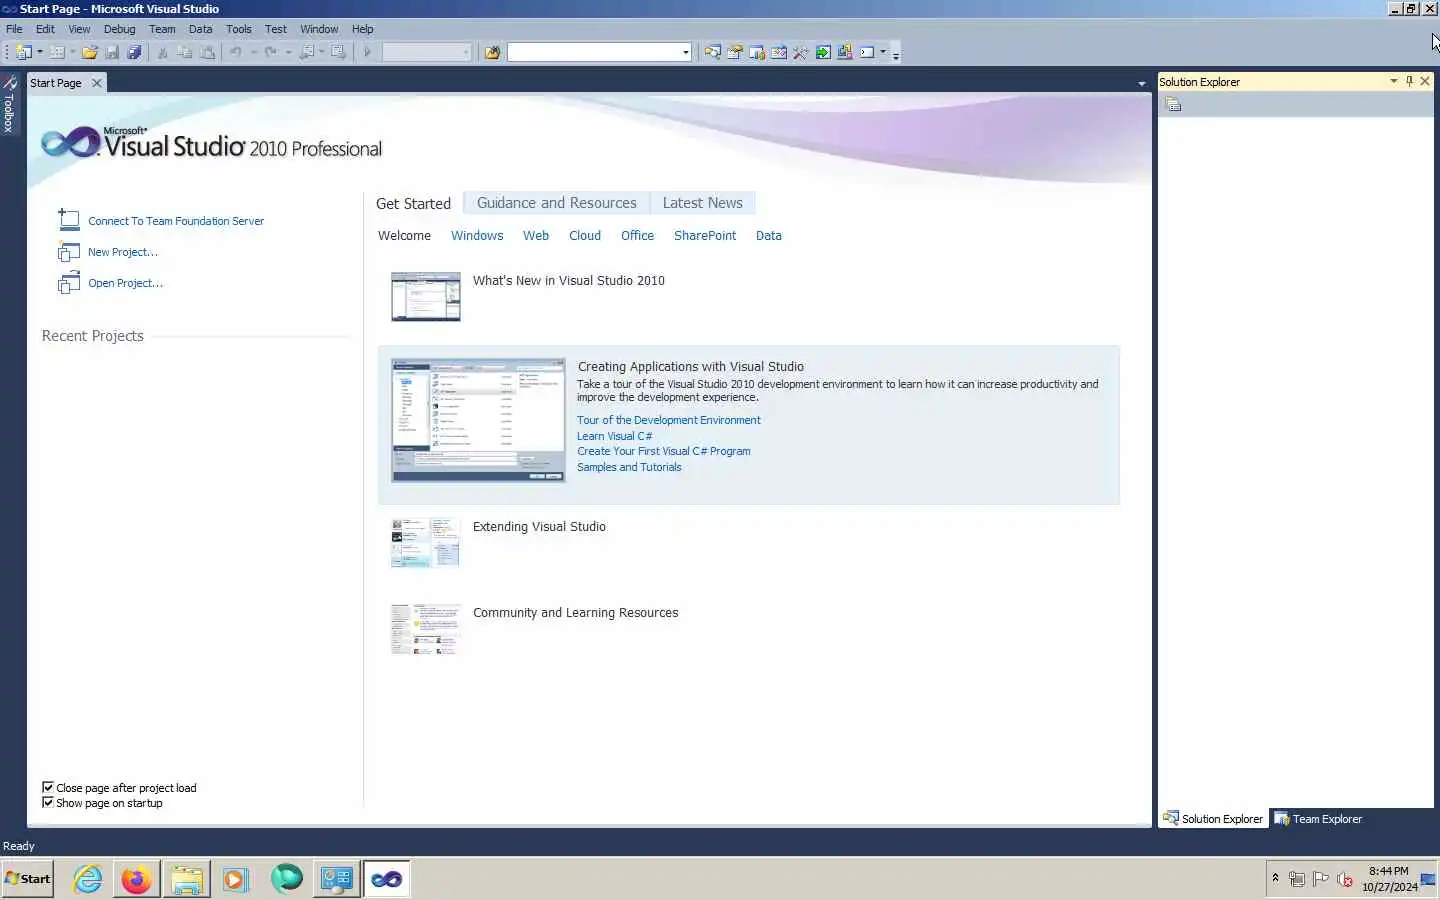Click the New Project... link
This screenshot has width=1440, height=900.
tap(123, 252)
